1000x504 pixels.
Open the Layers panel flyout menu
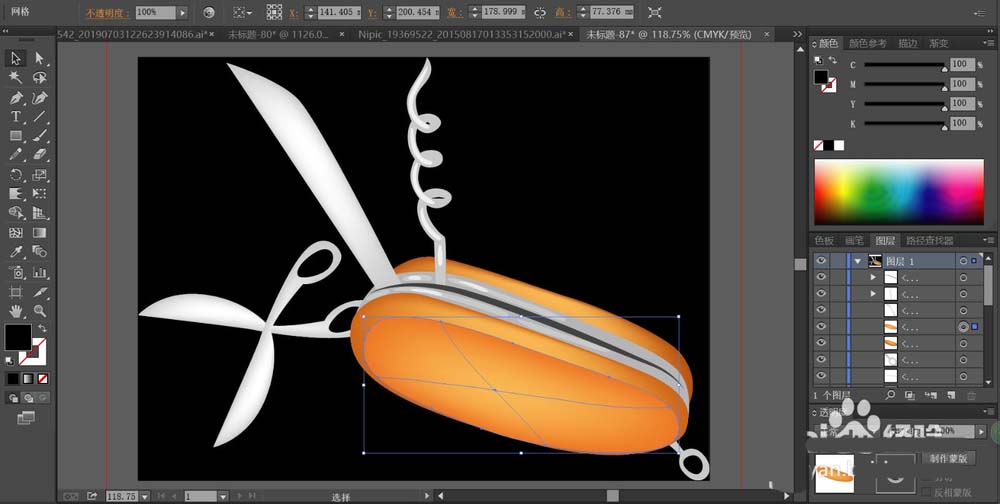(x=987, y=241)
